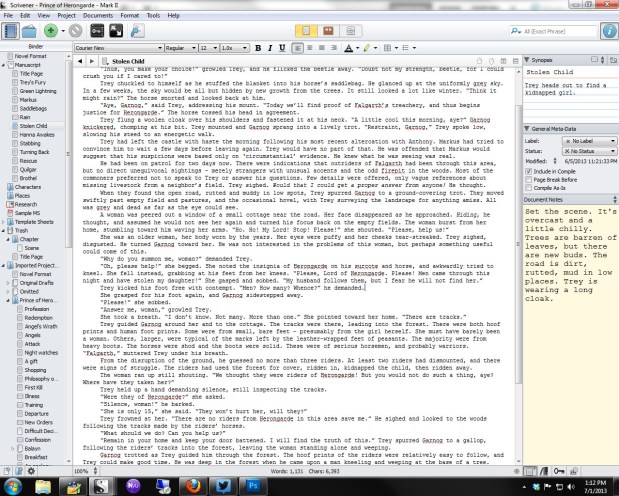Open the font size 12 dropdown
This screenshot has width=619, height=496.
[x=209, y=48]
